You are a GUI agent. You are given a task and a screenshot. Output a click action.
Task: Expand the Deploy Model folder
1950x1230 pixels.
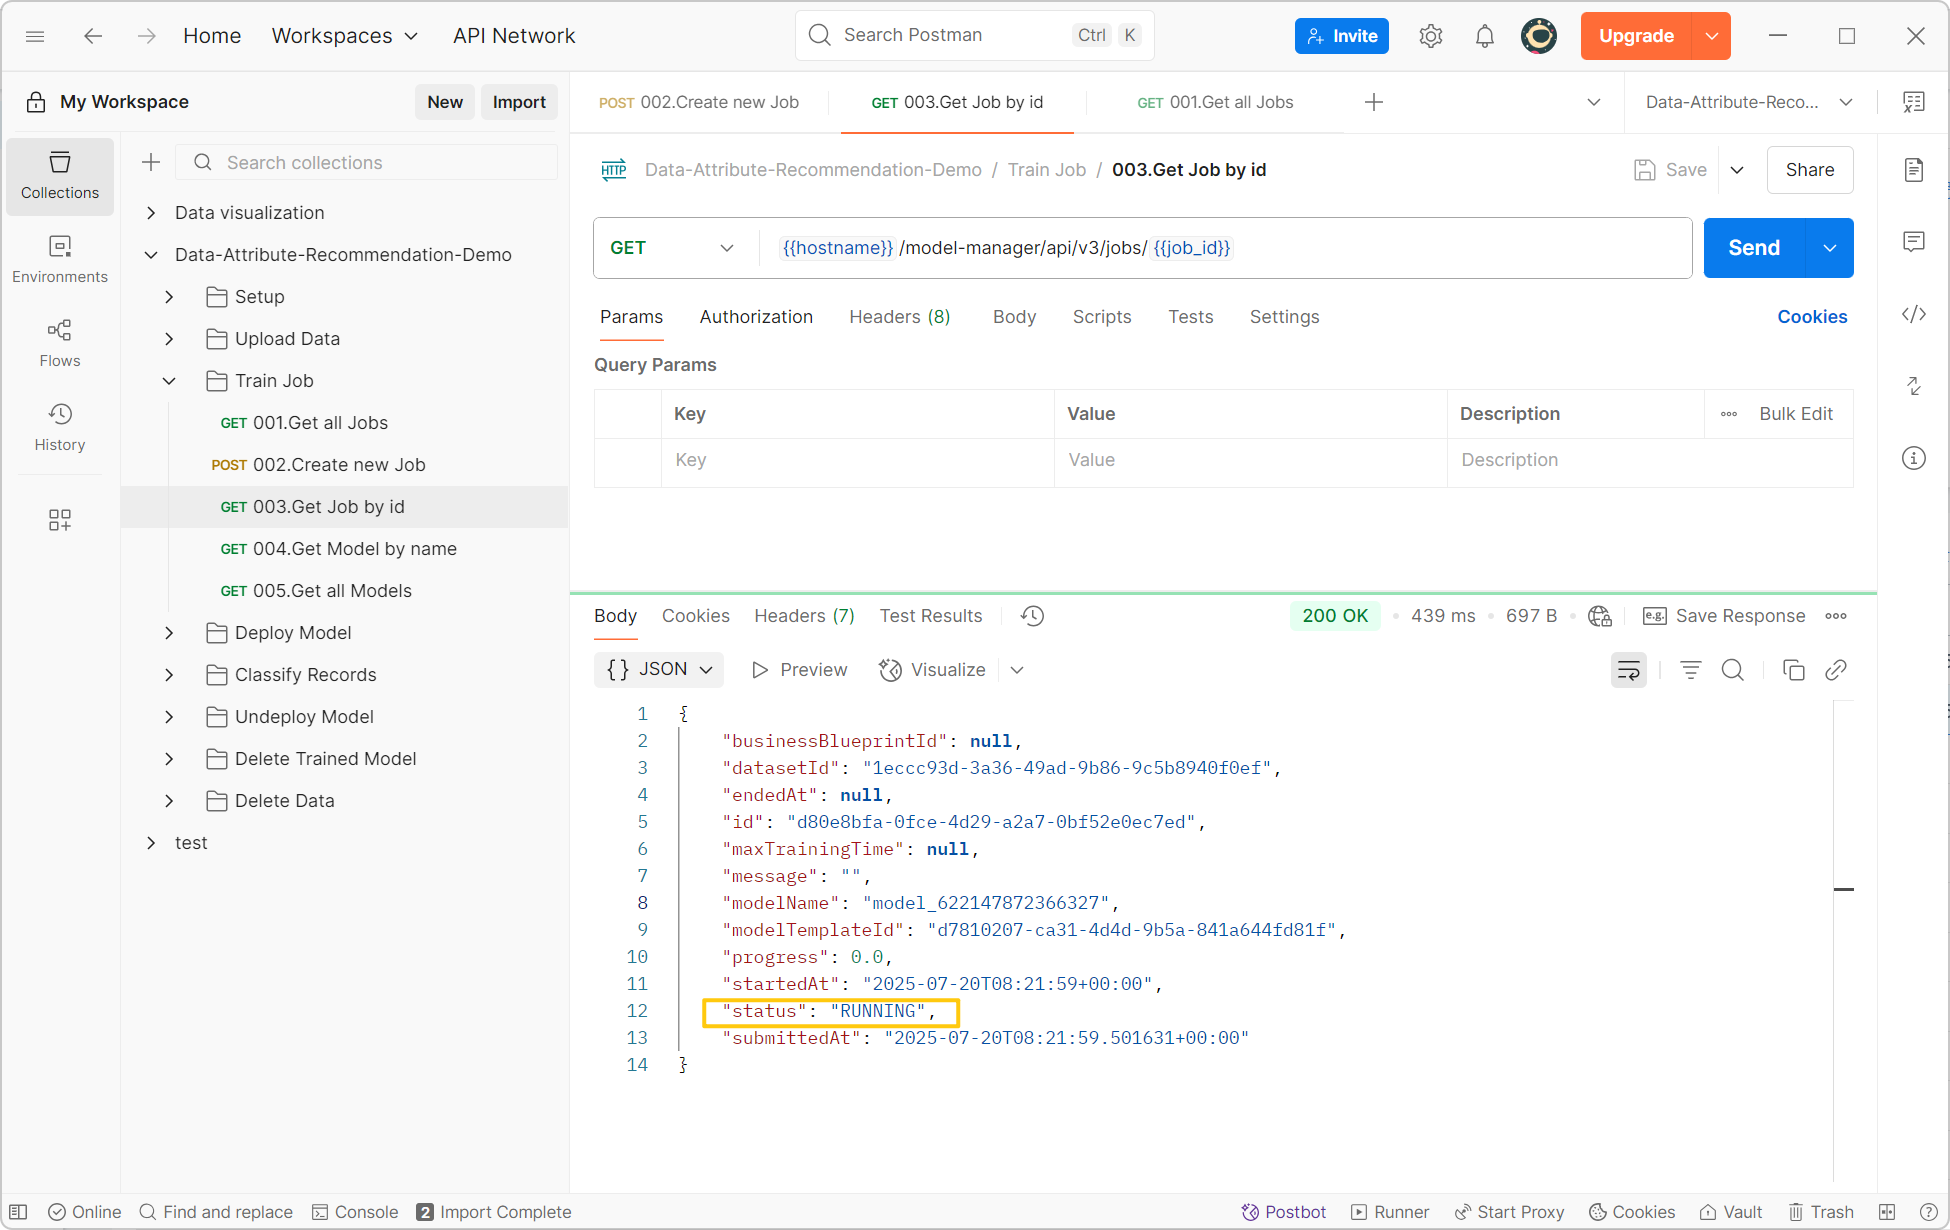[x=169, y=633]
